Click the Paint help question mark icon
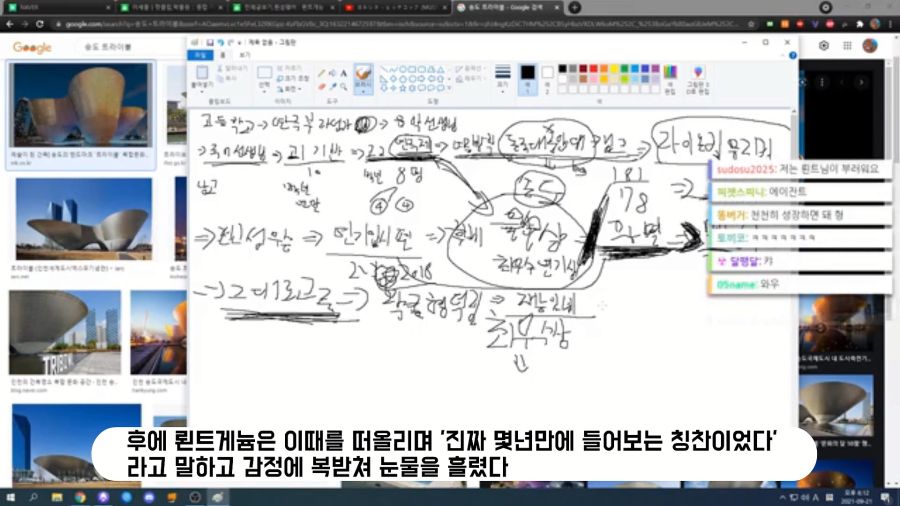The width and height of the screenshot is (900, 506). [x=793, y=55]
